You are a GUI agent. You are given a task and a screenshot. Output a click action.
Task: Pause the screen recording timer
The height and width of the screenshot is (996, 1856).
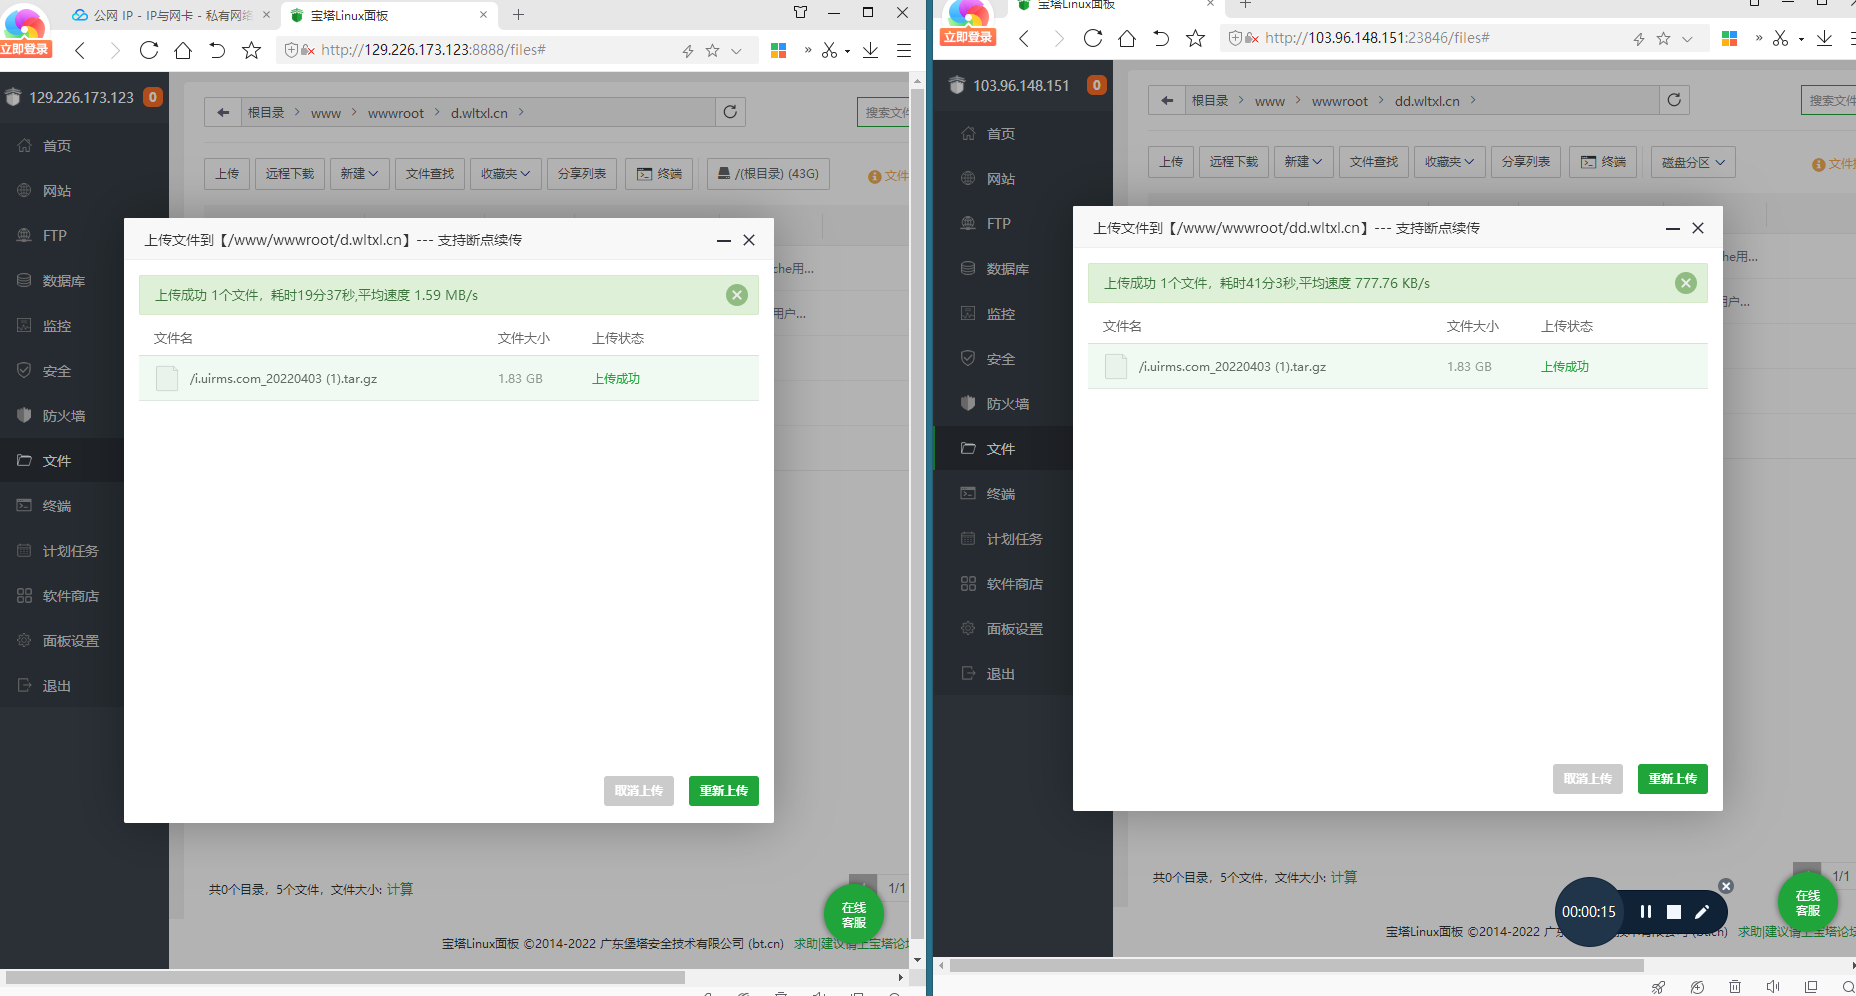pos(1646,911)
